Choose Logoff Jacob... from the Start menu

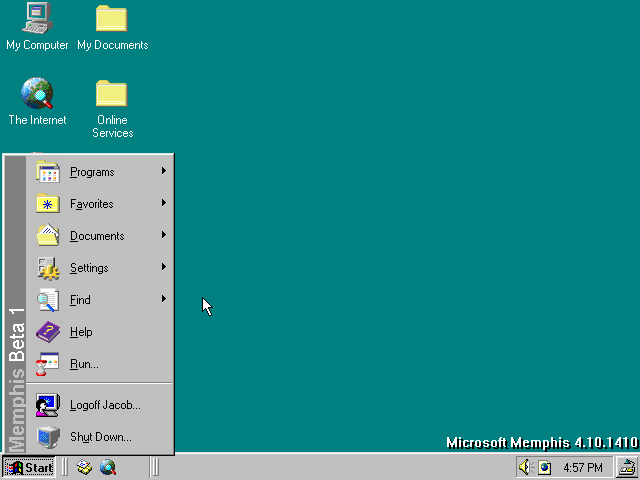[100, 405]
